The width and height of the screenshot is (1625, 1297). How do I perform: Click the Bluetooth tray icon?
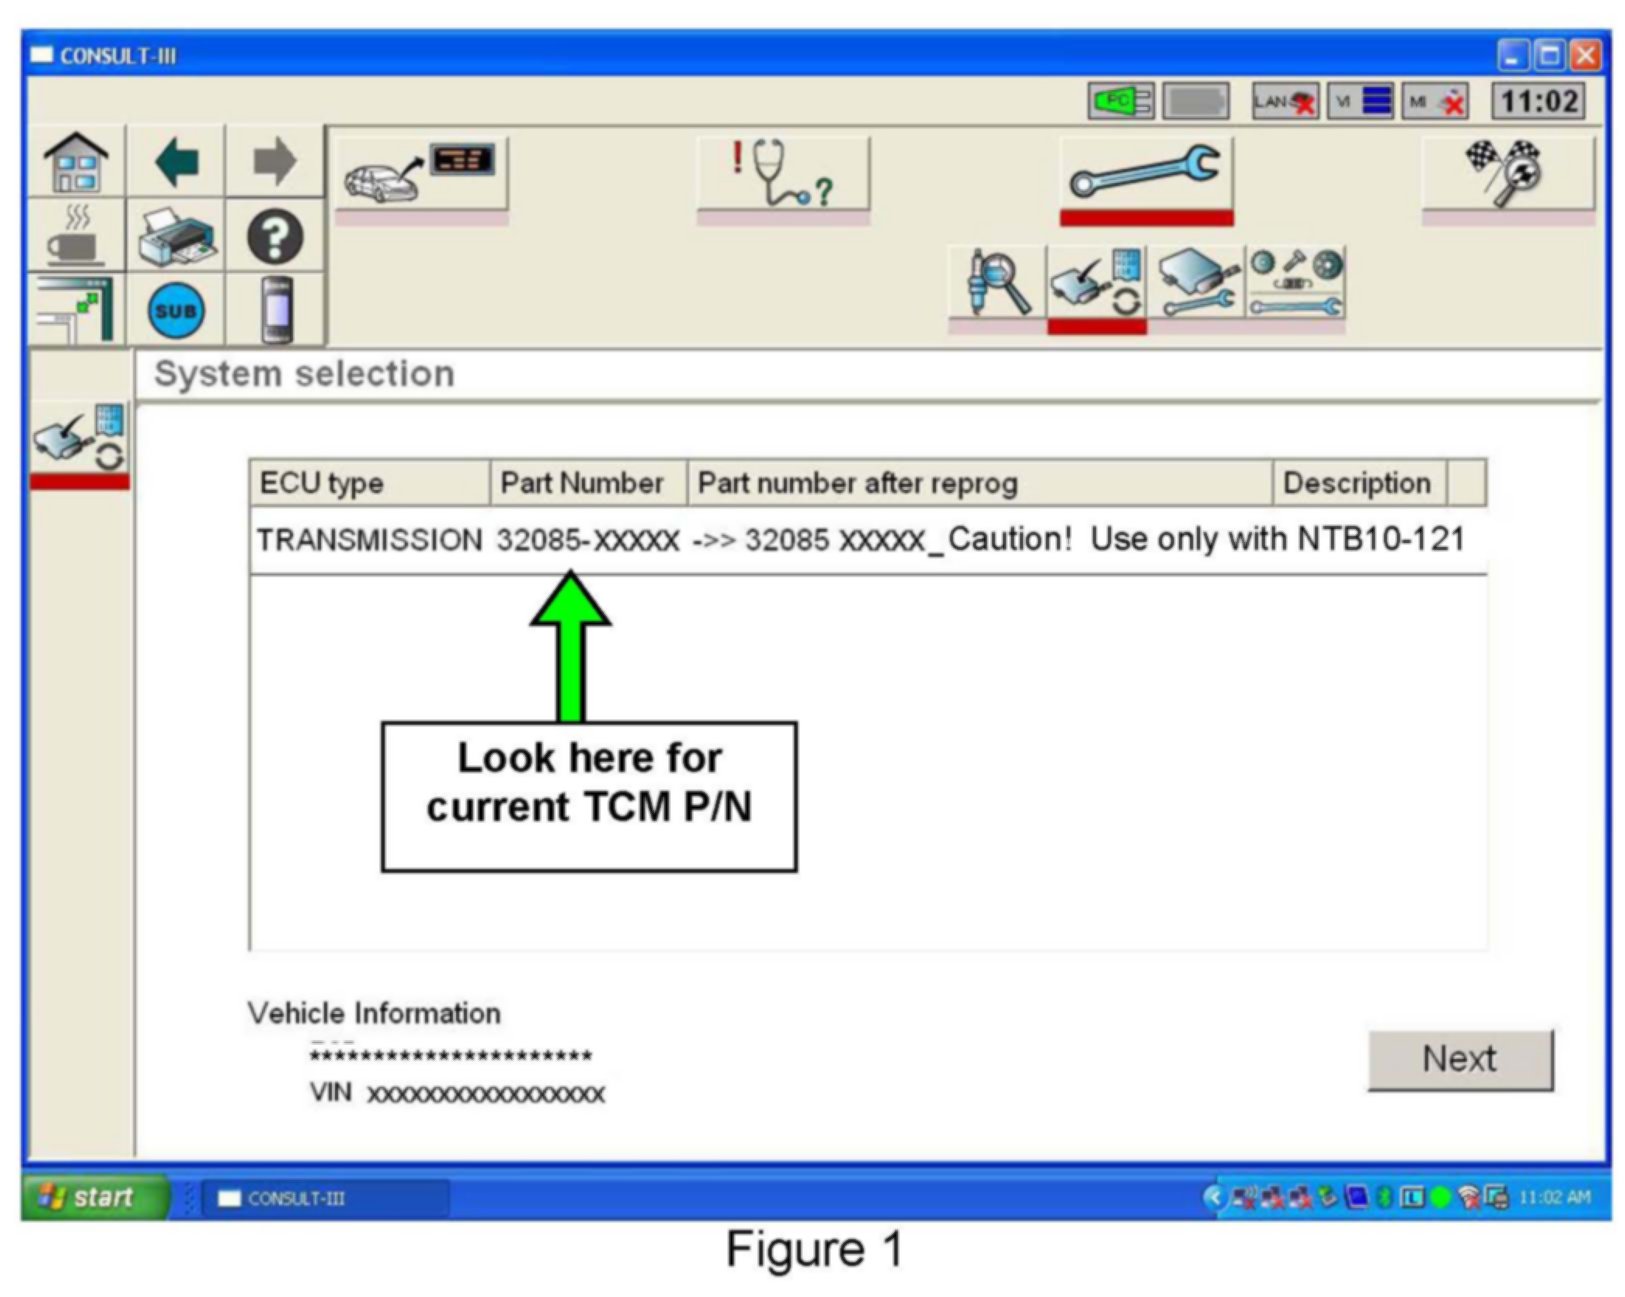tap(1384, 1197)
